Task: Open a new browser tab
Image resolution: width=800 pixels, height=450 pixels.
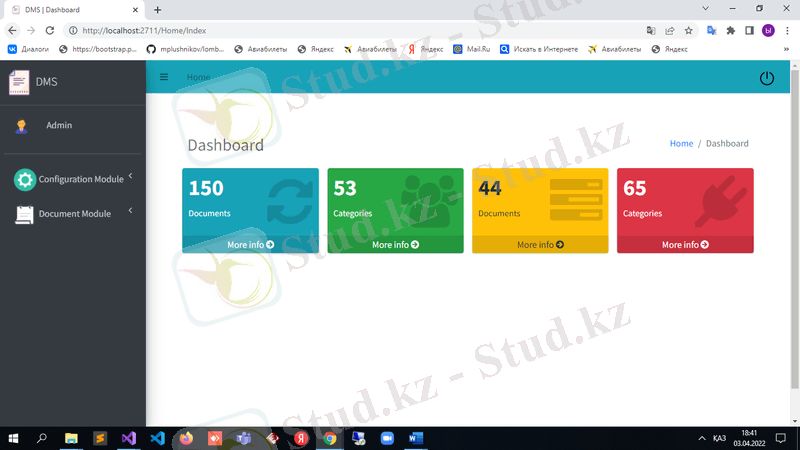Action: pos(158,10)
